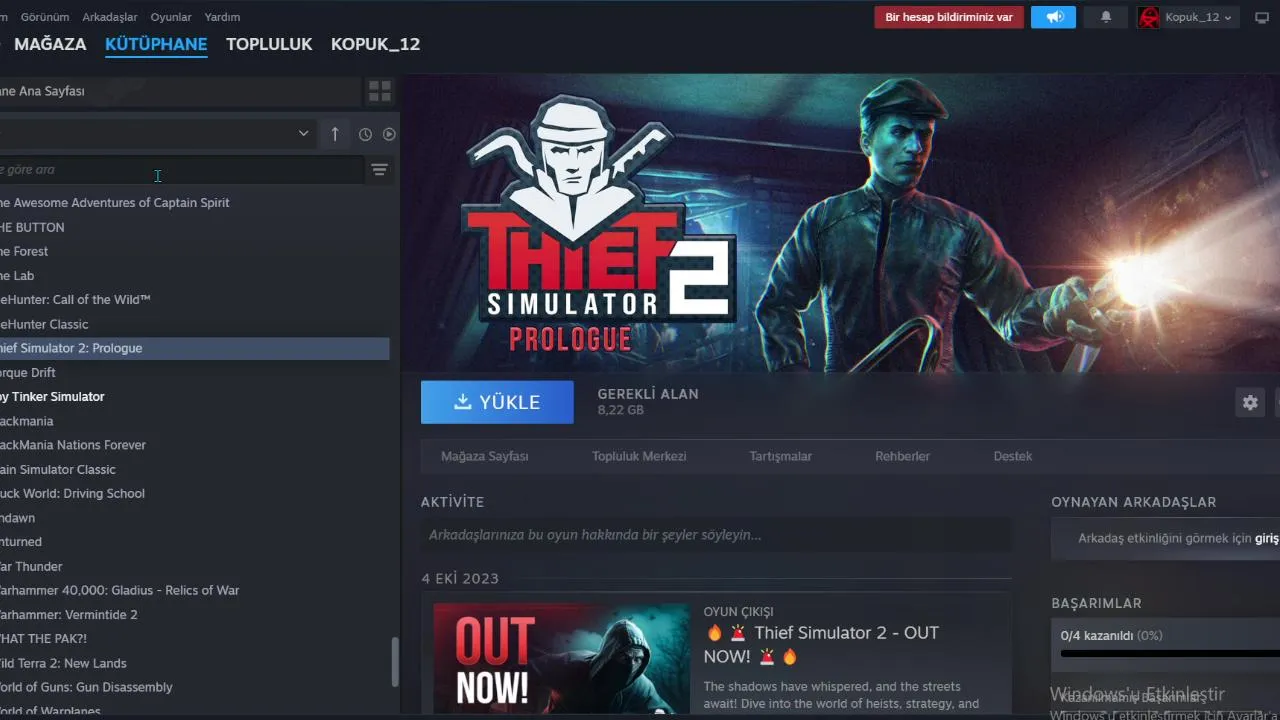Click the sort ascending arrow icon
The image size is (1280, 720).
pos(335,134)
